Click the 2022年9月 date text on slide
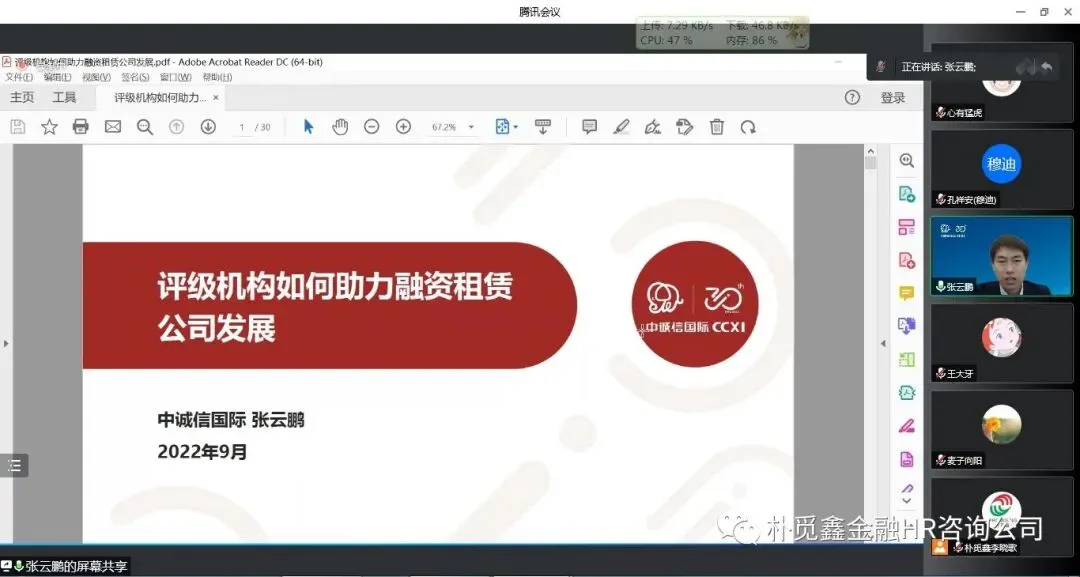Viewport: 1080px width, 577px height. (202, 452)
